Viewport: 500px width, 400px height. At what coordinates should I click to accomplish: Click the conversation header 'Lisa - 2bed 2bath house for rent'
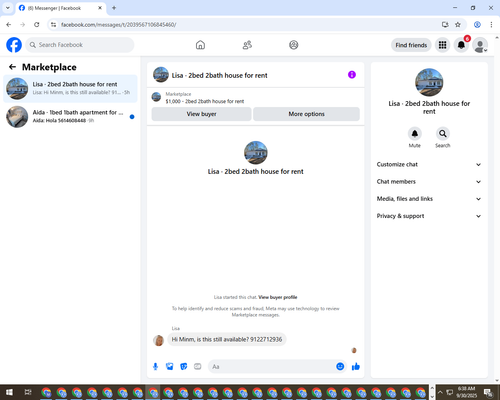(219, 75)
